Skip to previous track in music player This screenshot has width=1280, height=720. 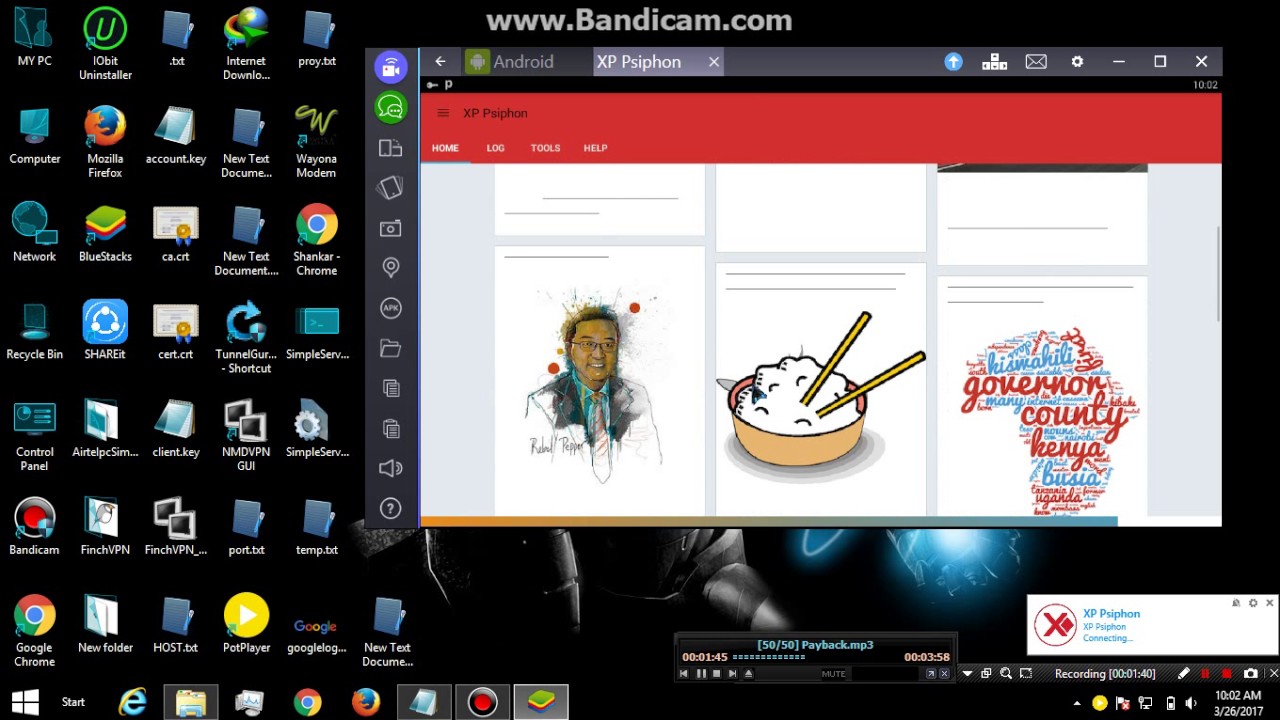click(x=684, y=674)
